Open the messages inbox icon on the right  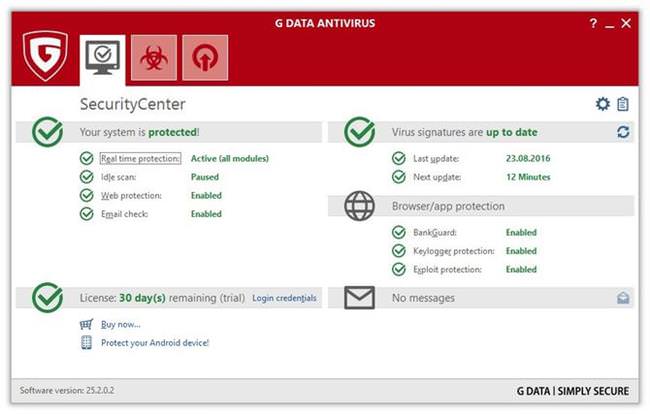point(623,298)
